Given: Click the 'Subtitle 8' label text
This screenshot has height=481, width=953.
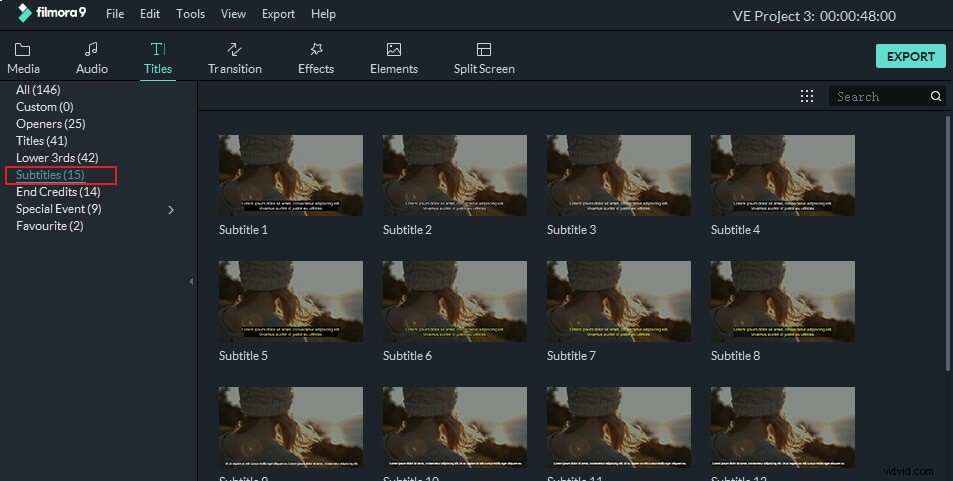Looking at the screenshot, I should [735, 356].
